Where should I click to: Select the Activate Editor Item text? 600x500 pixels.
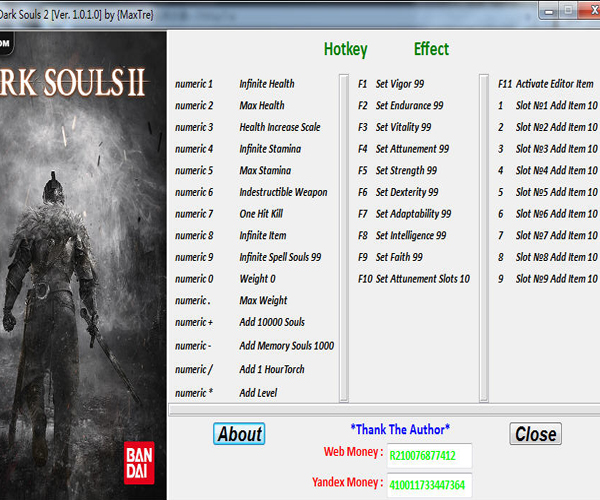point(554,84)
